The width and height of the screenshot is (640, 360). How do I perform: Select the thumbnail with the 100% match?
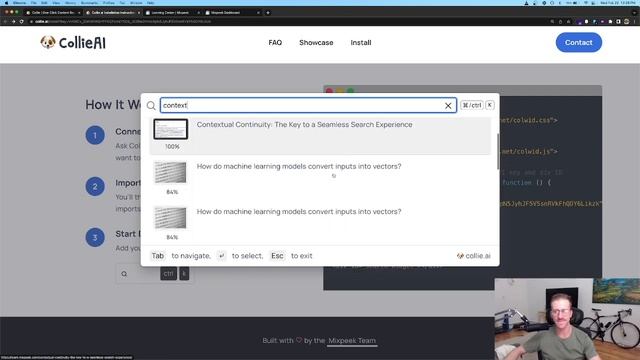(171, 129)
